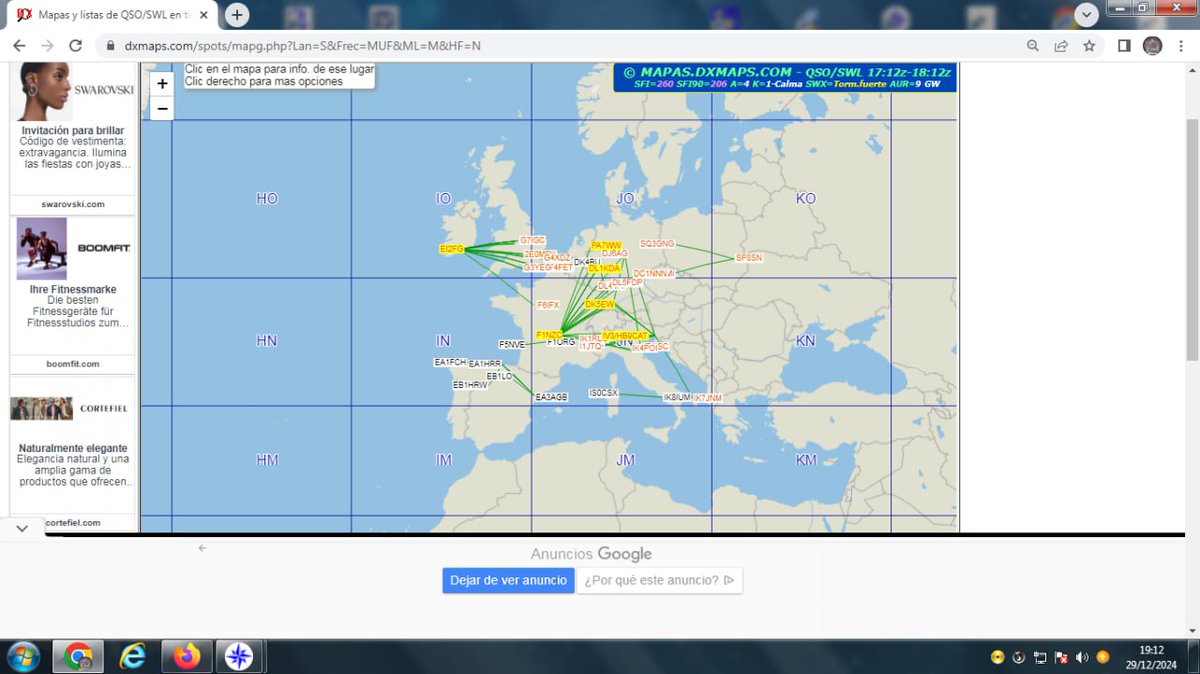
Task: Click the orange round tray icon
Action: (1103, 657)
